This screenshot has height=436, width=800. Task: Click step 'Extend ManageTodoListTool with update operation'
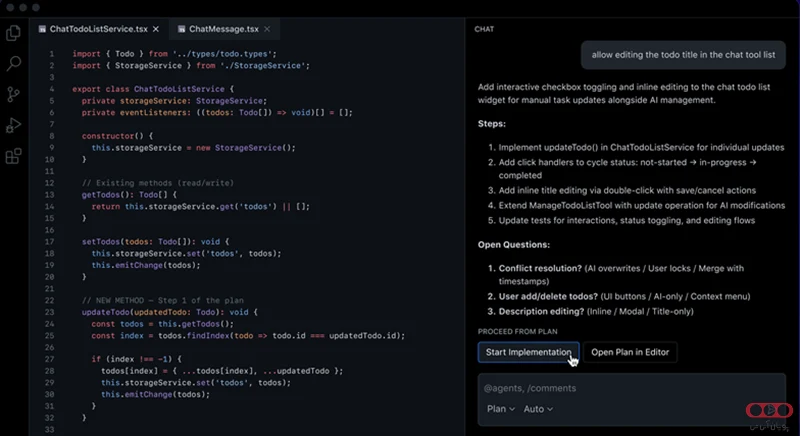[x=642, y=206]
